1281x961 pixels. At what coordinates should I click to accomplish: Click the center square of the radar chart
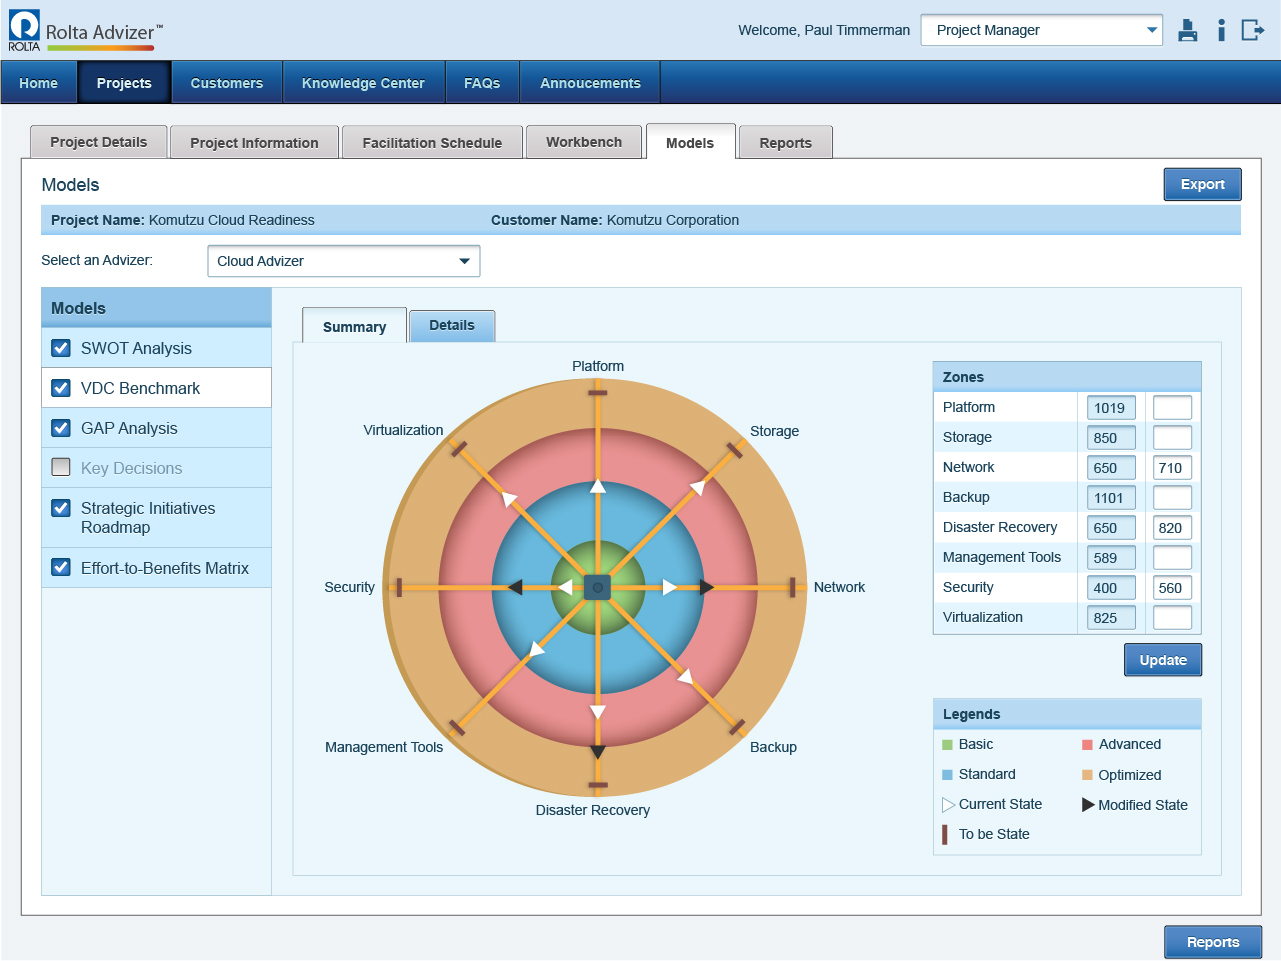click(598, 588)
